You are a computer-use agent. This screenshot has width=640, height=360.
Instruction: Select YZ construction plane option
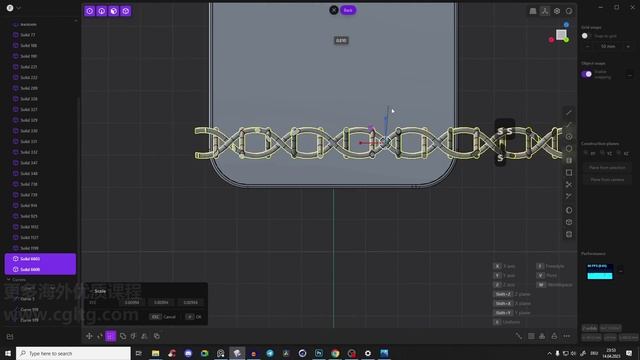tap(607, 153)
